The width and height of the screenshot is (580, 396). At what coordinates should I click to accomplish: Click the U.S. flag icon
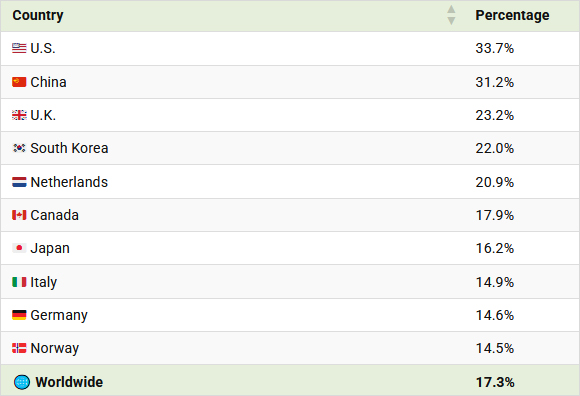tap(19, 48)
